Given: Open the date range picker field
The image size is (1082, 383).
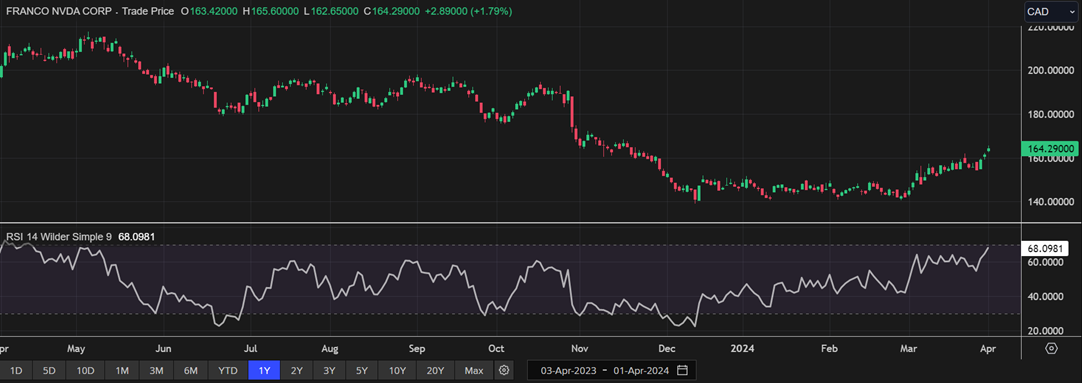Looking at the screenshot, I should click(x=611, y=371).
